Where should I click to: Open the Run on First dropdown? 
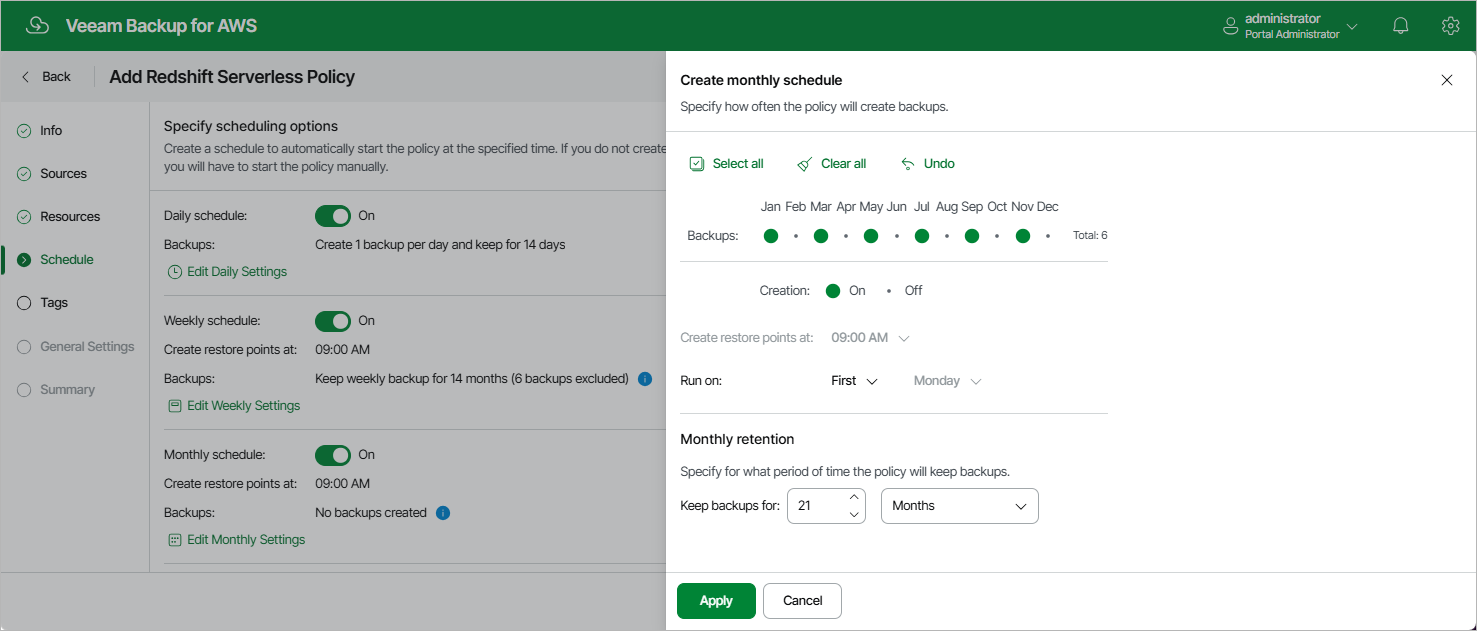(854, 381)
